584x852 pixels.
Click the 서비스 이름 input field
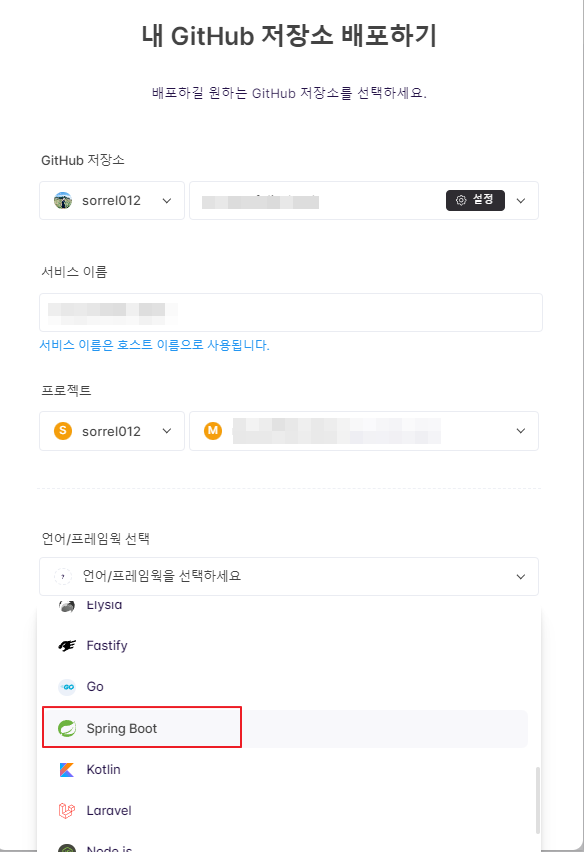click(289, 312)
